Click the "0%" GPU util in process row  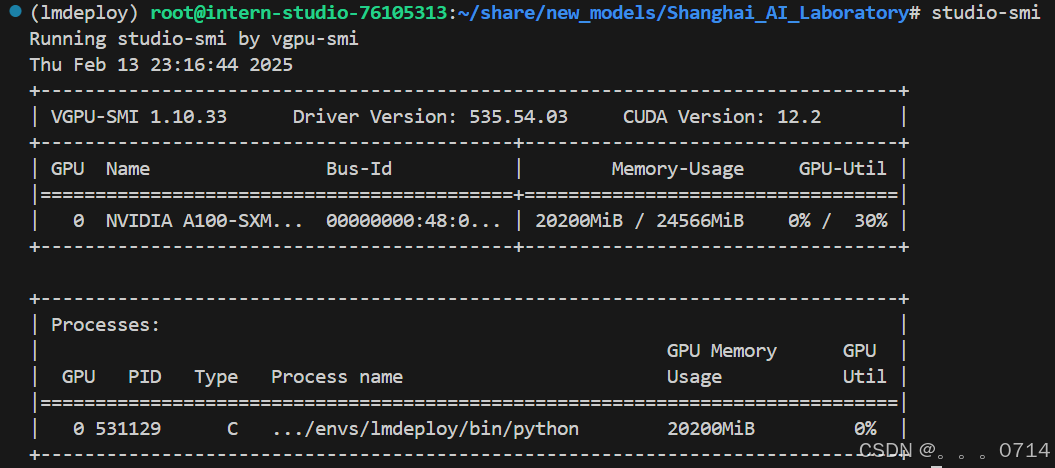tap(865, 428)
